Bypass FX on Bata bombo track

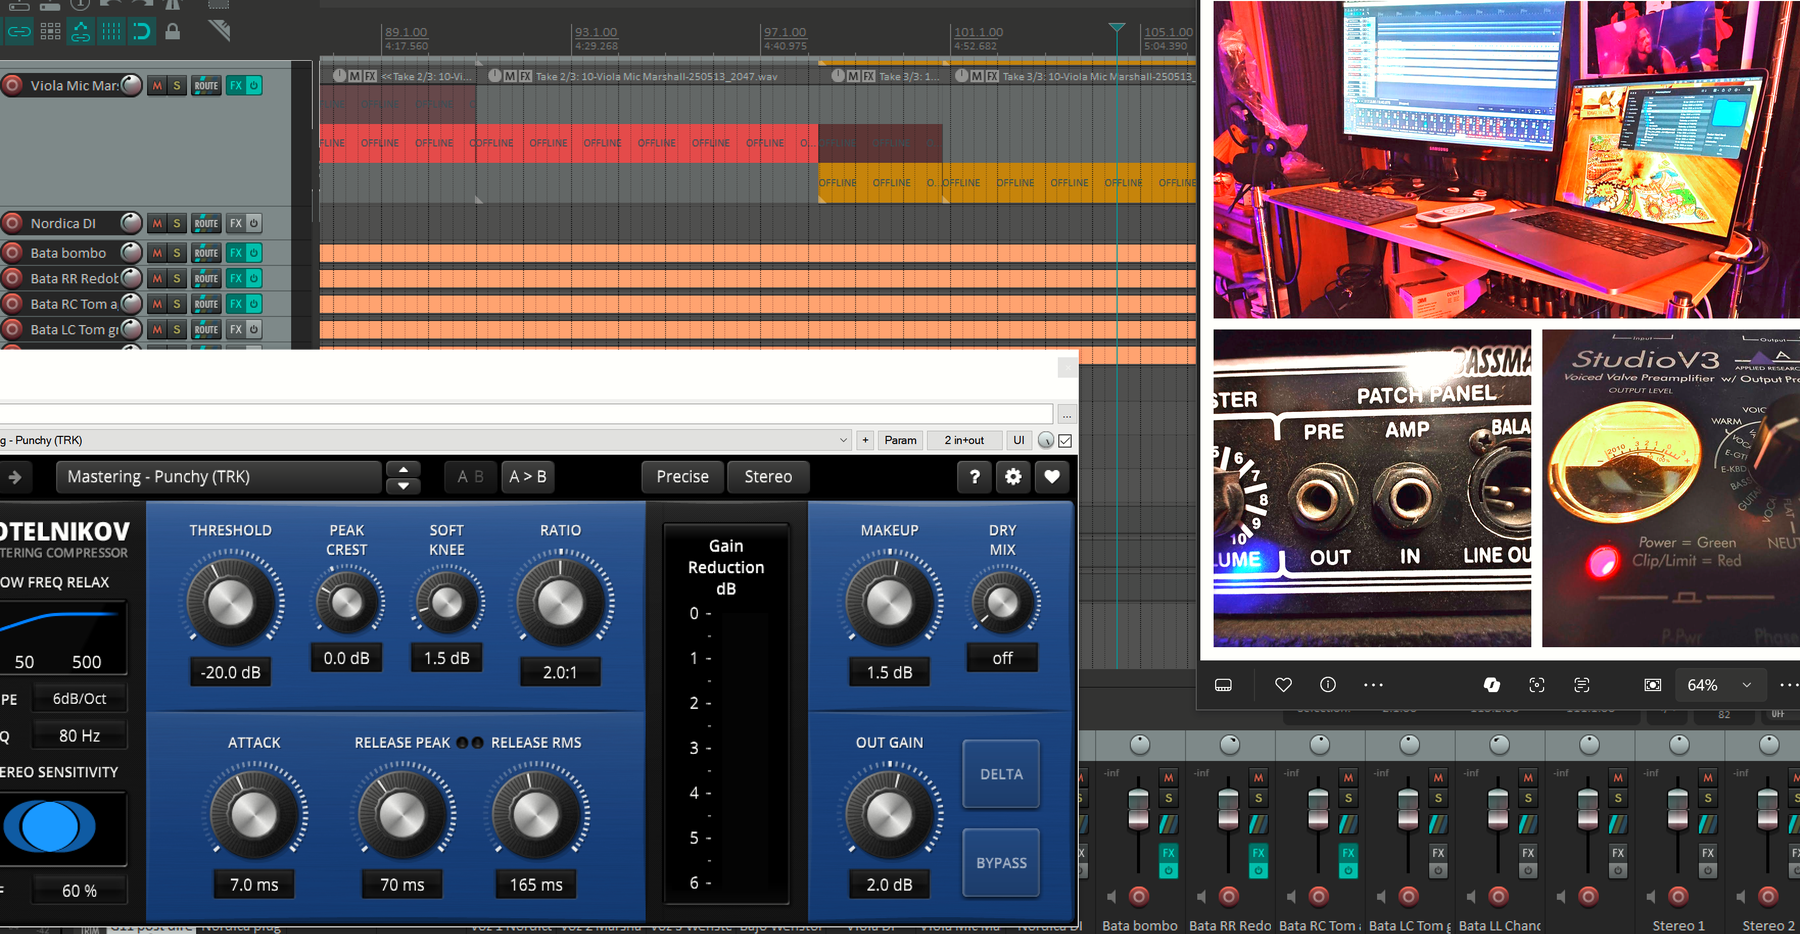pos(254,253)
